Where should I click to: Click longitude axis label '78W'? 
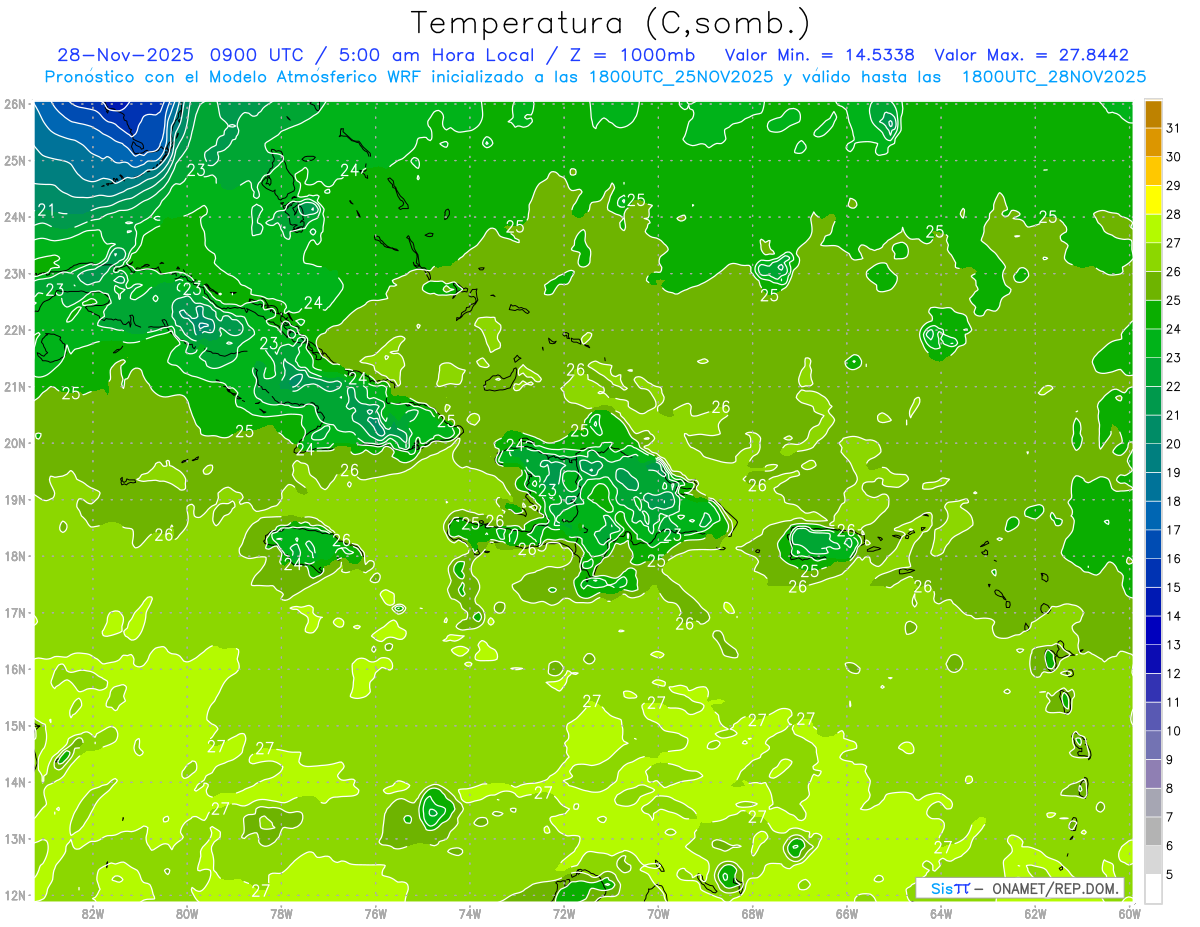click(281, 913)
